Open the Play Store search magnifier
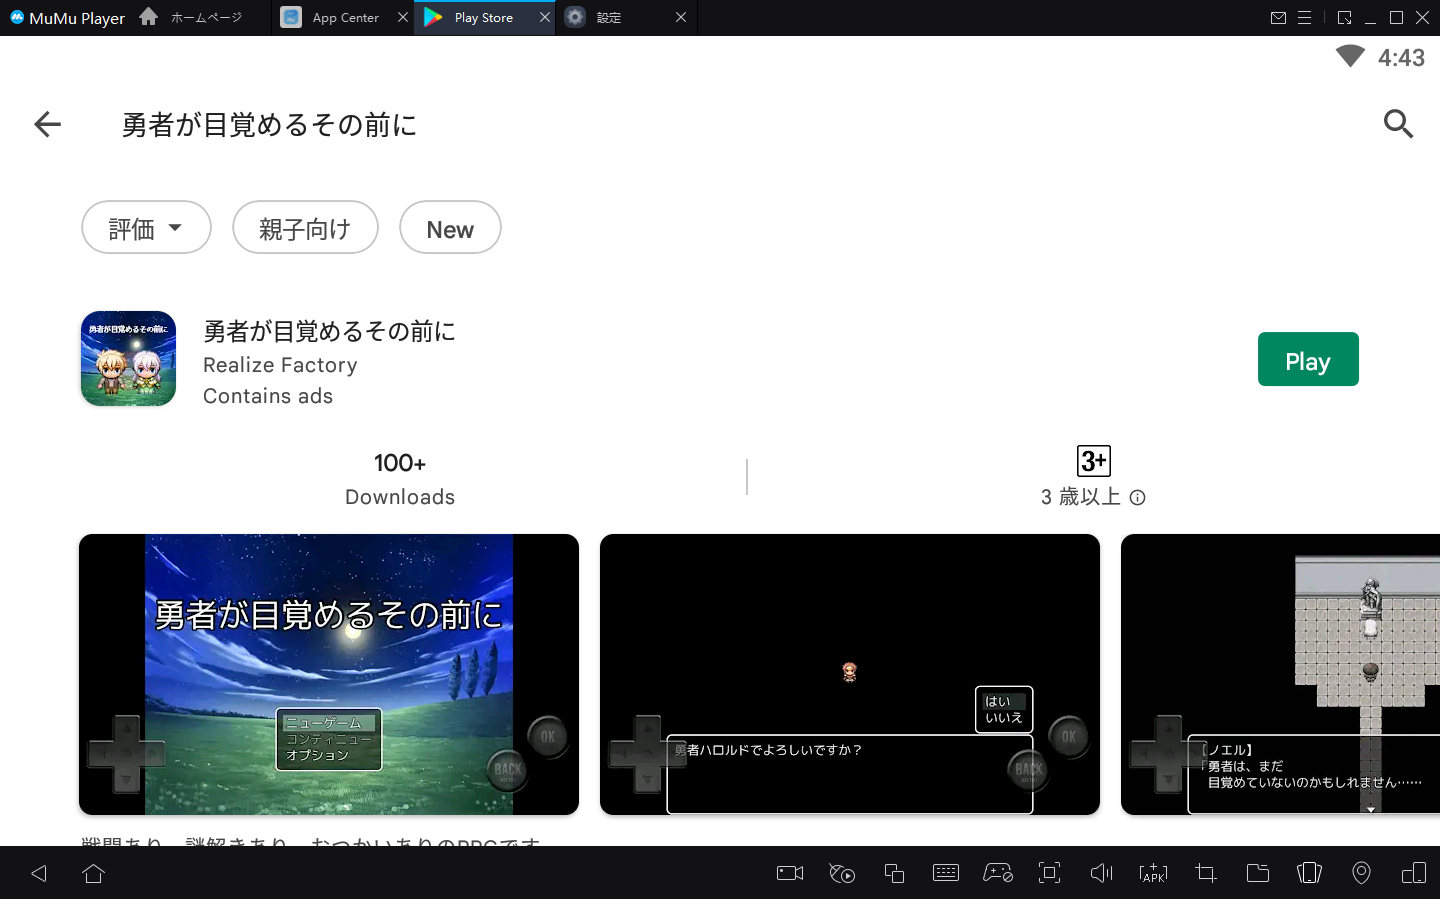 coord(1398,124)
